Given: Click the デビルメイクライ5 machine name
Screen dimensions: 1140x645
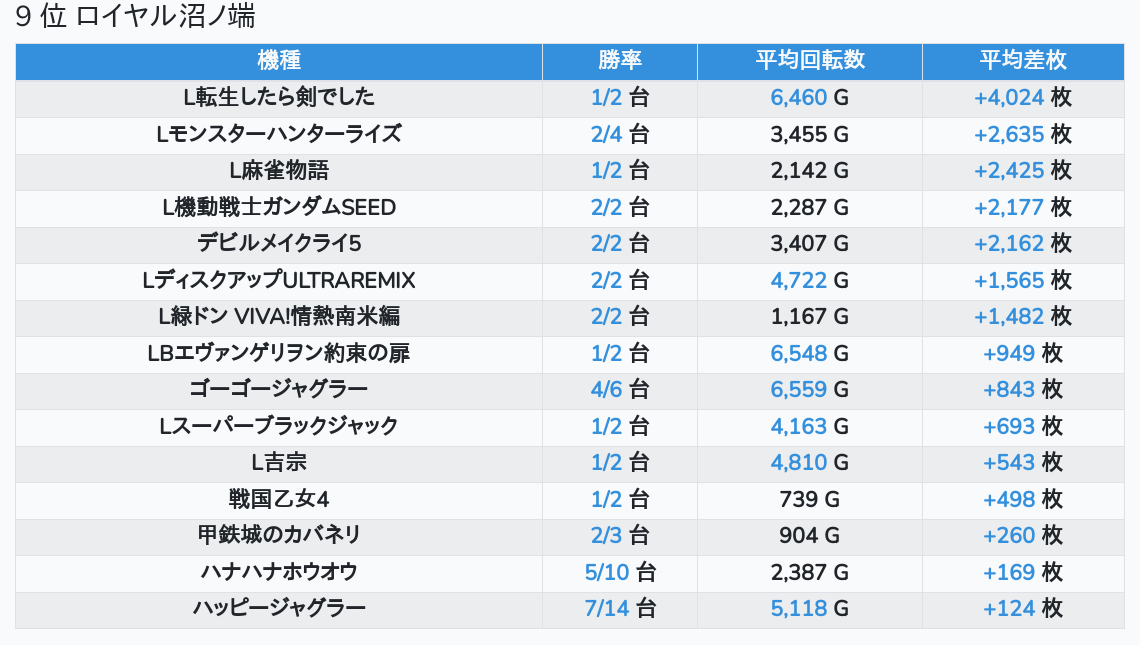Looking at the screenshot, I should coord(279,243).
